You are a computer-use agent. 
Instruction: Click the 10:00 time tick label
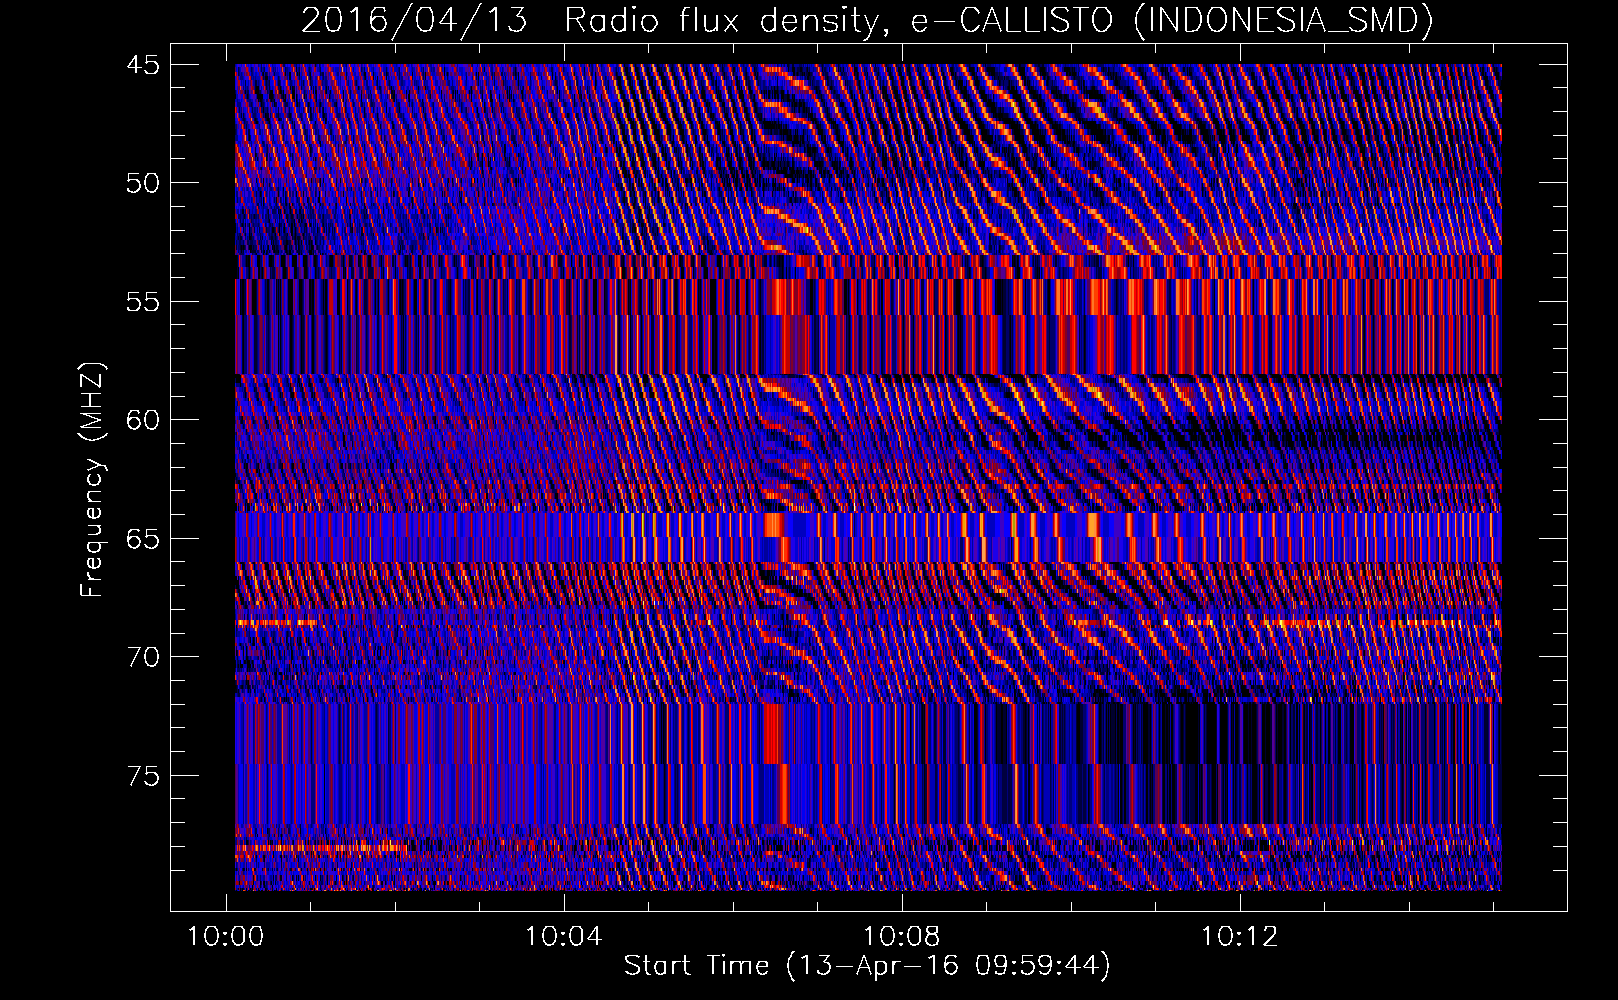[x=226, y=937]
